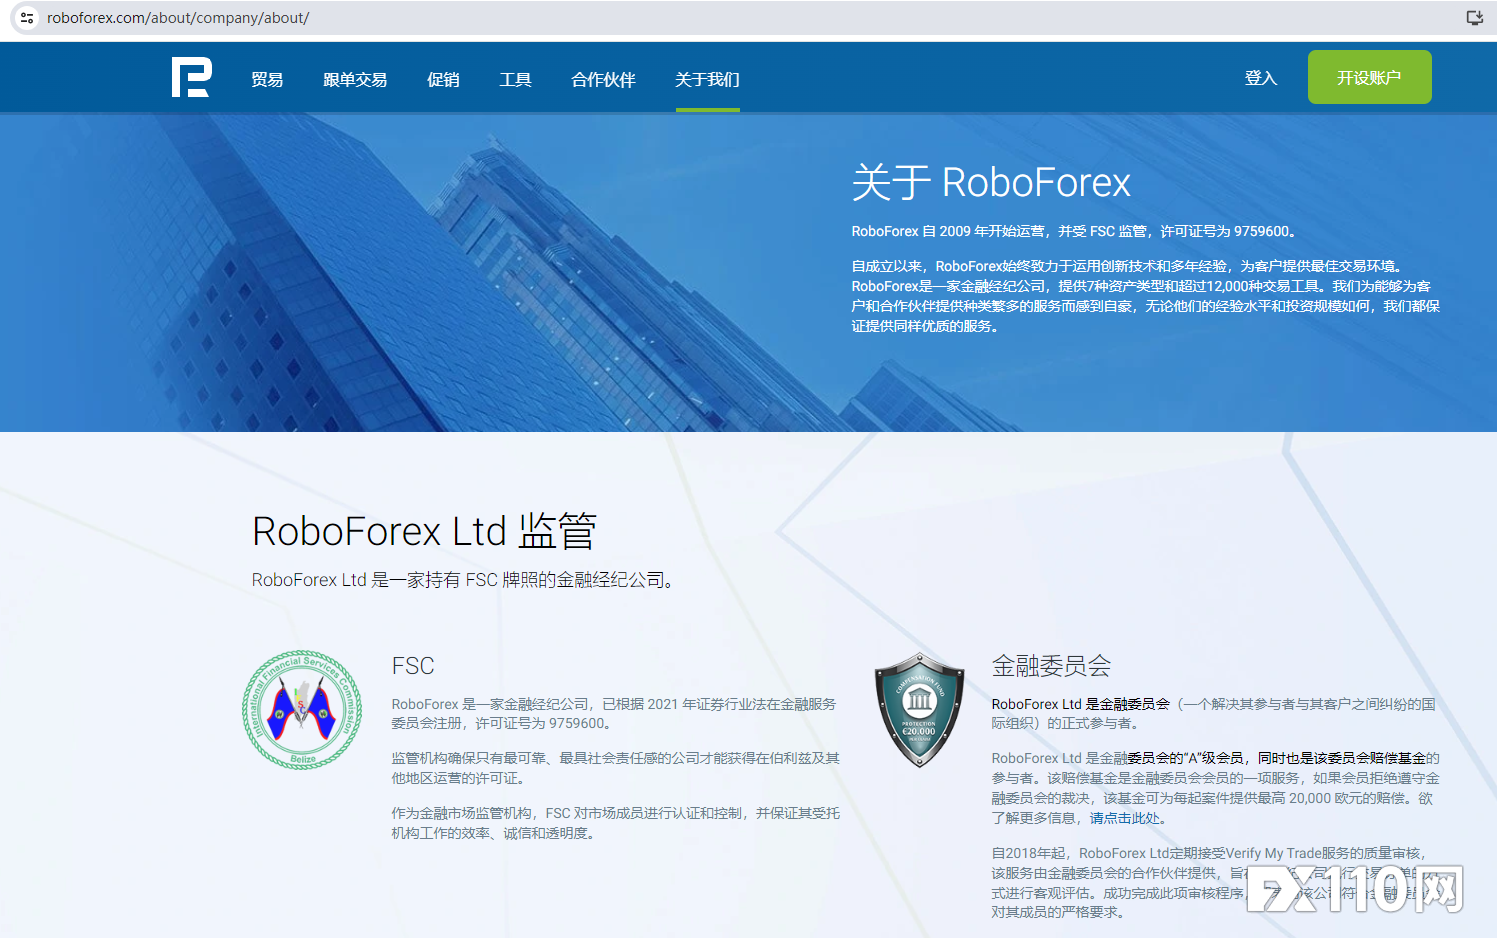Click paragraph starting '监管机构确保只有最可靠'
This screenshot has width=1497, height=938.
click(x=616, y=768)
